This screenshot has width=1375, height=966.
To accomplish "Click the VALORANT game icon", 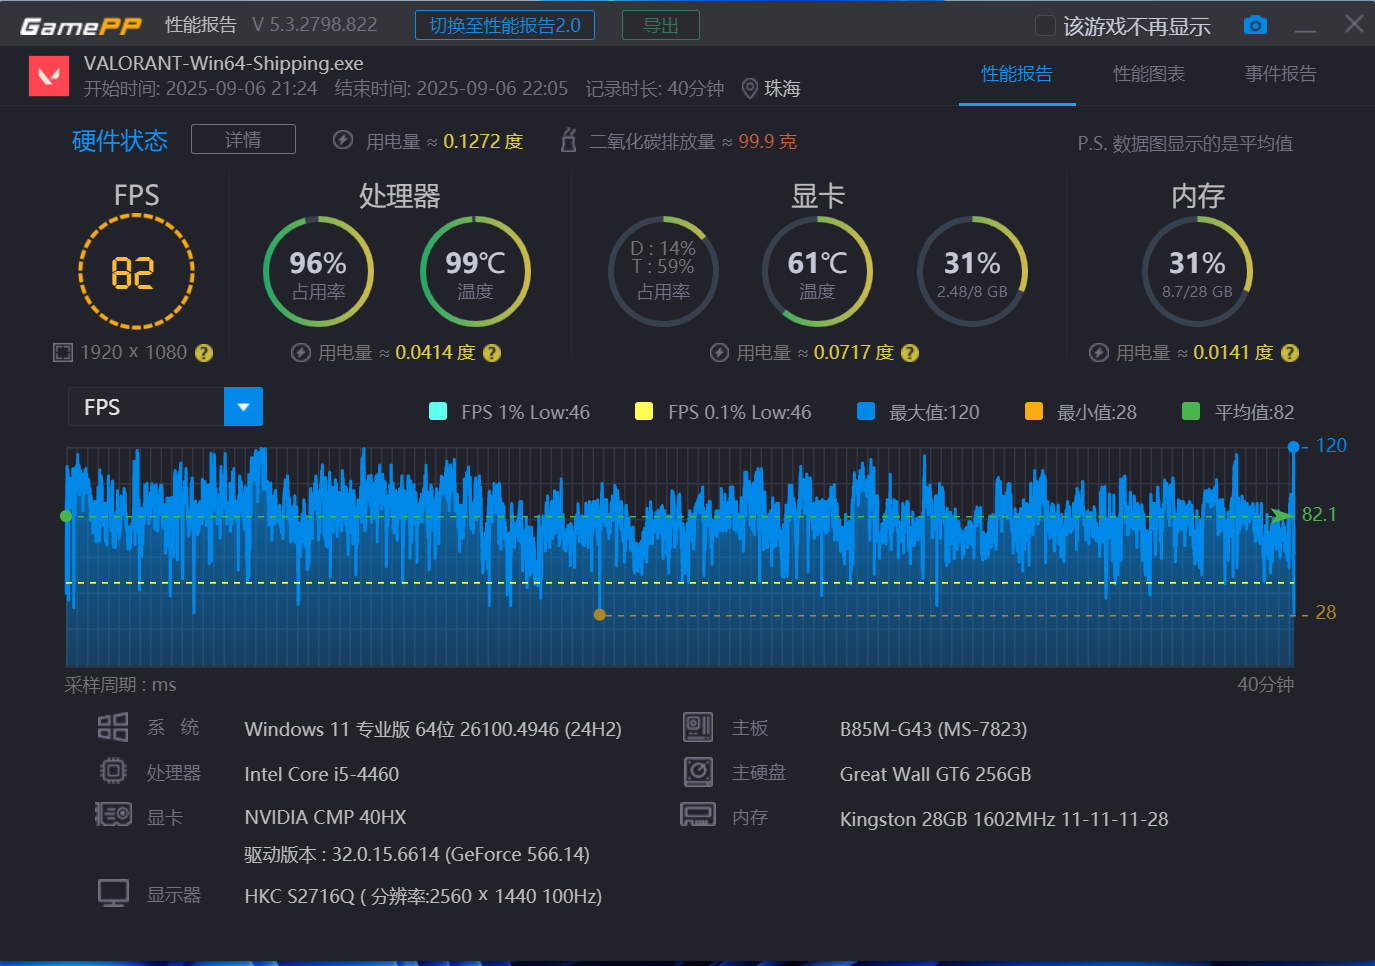I will pos(48,76).
